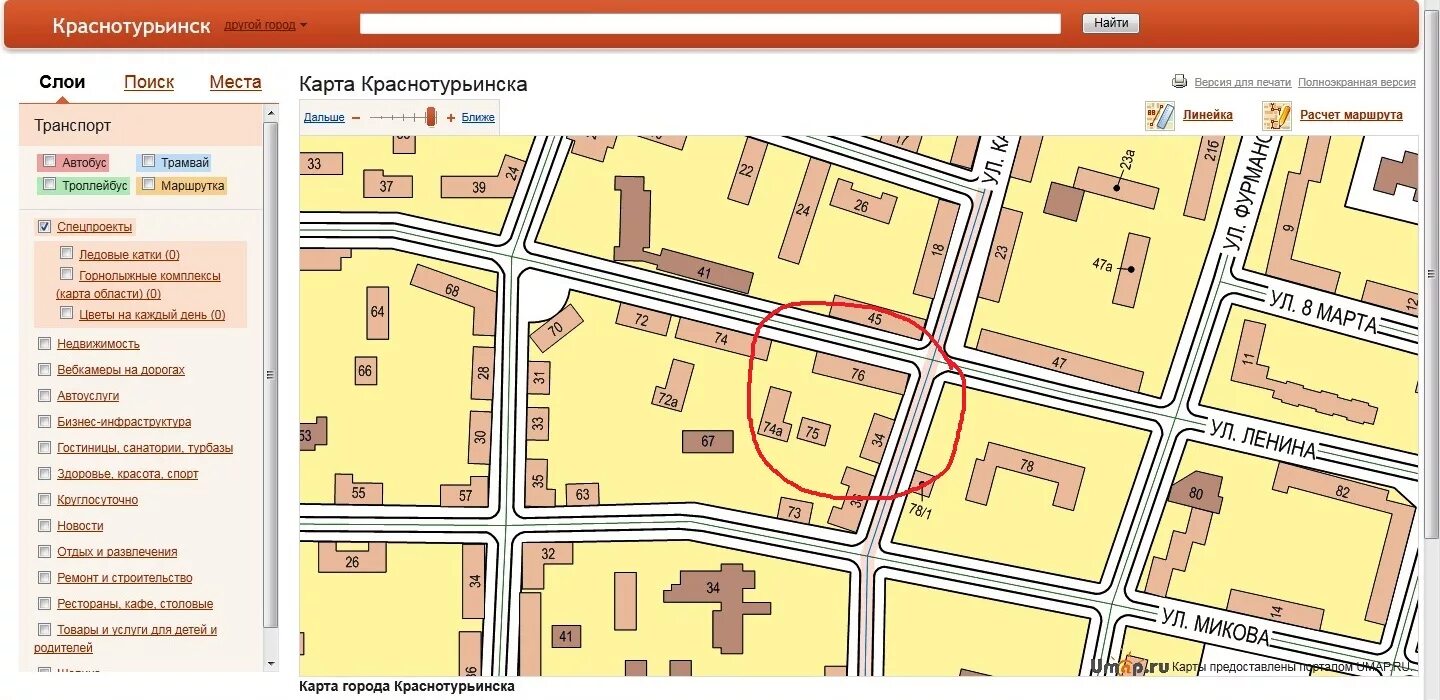
Task: Click the Новости layer link
Action: [x=82, y=525]
